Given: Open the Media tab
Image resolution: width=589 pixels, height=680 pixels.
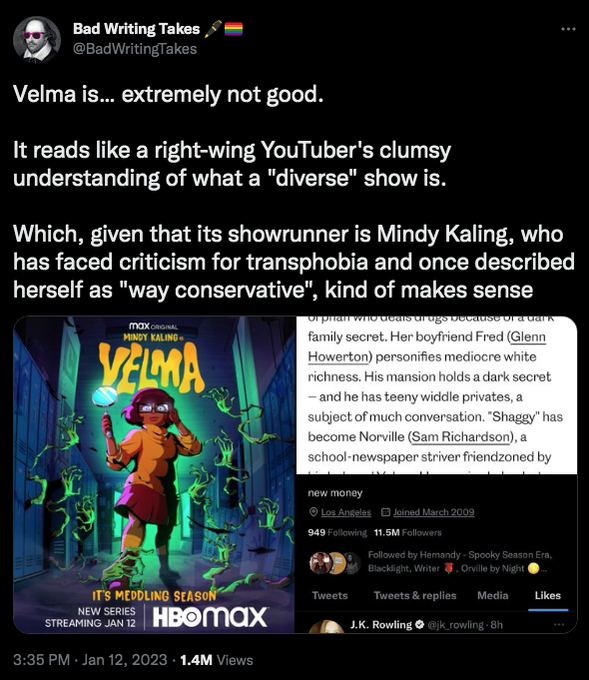Looking at the screenshot, I should click(x=492, y=595).
